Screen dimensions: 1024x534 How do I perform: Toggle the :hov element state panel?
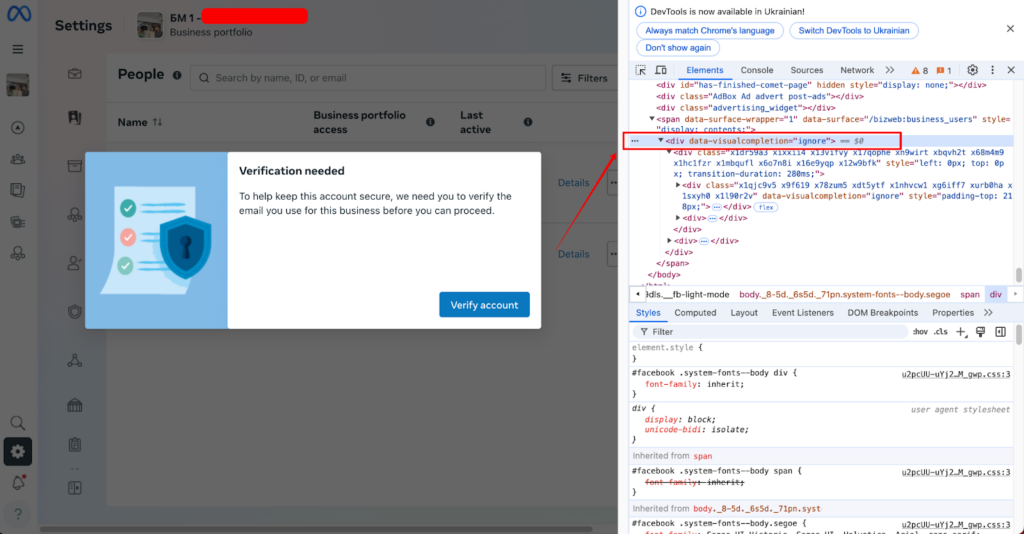(920, 332)
